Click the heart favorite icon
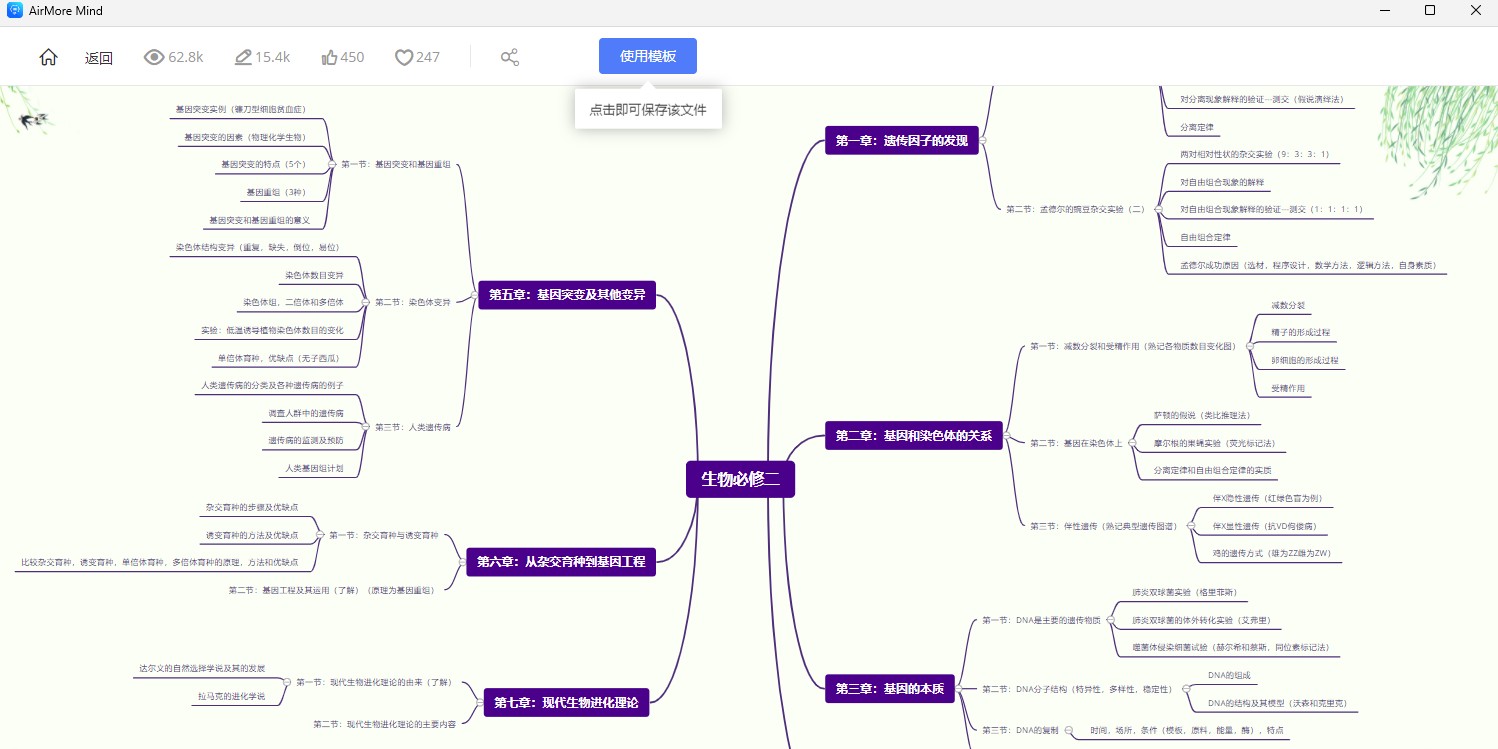1498x749 pixels. pyautogui.click(x=404, y=57)
